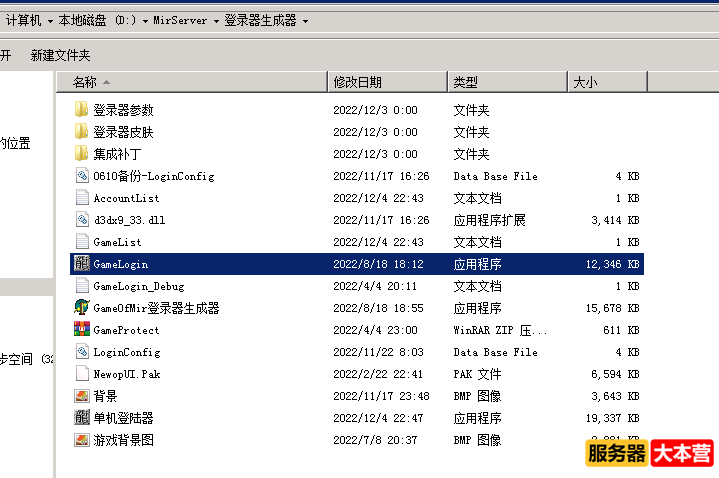719x478 pixels.
Task: Click the d3dx9_33.dll file icon
Action: click(x=82, y=220)
